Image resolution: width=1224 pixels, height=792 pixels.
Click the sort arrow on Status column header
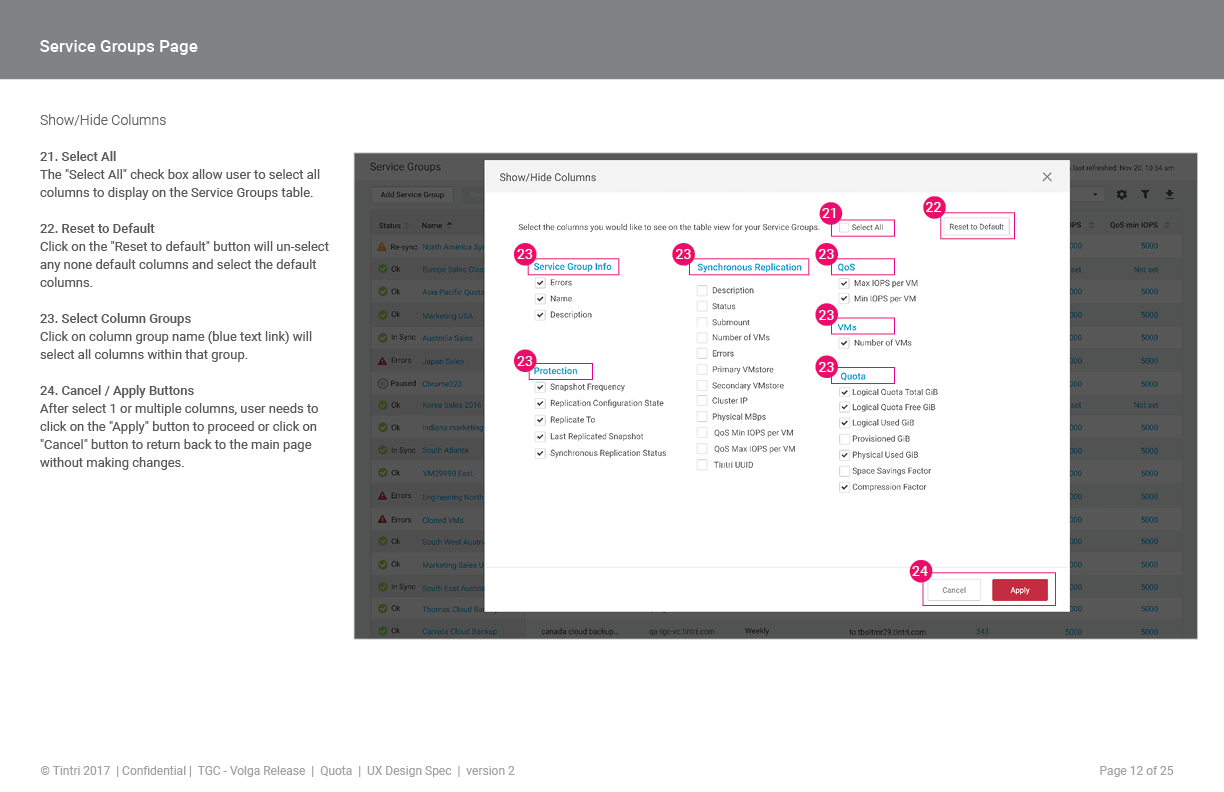(x=407, y=225)
